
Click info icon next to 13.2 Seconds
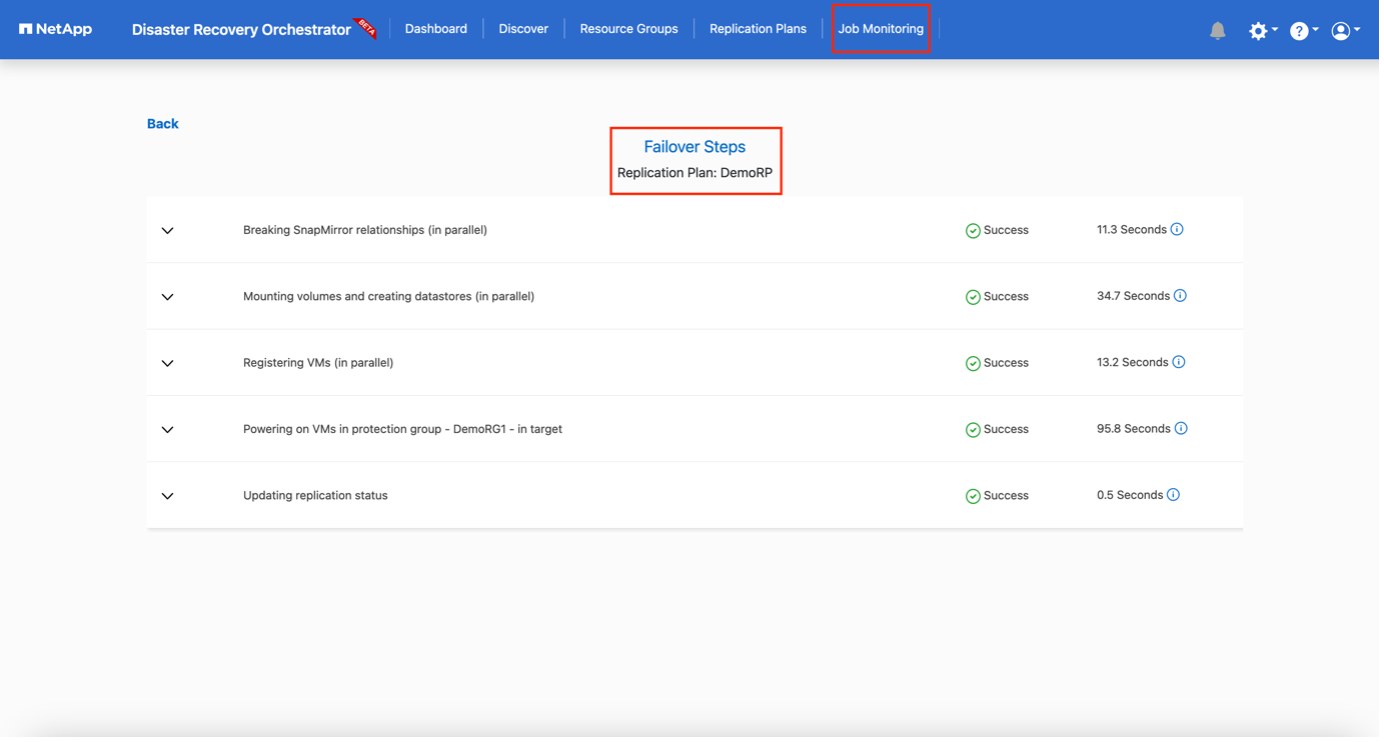click(x=1179, y=362)
